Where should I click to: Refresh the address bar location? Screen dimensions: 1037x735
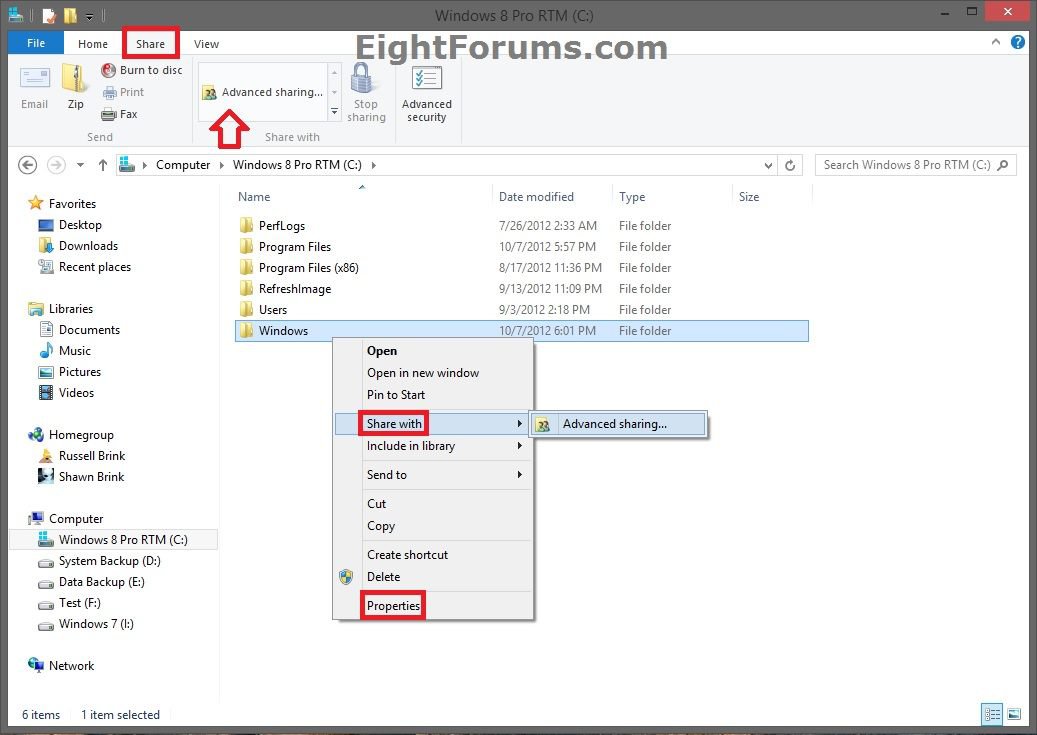tap(790, 165)
